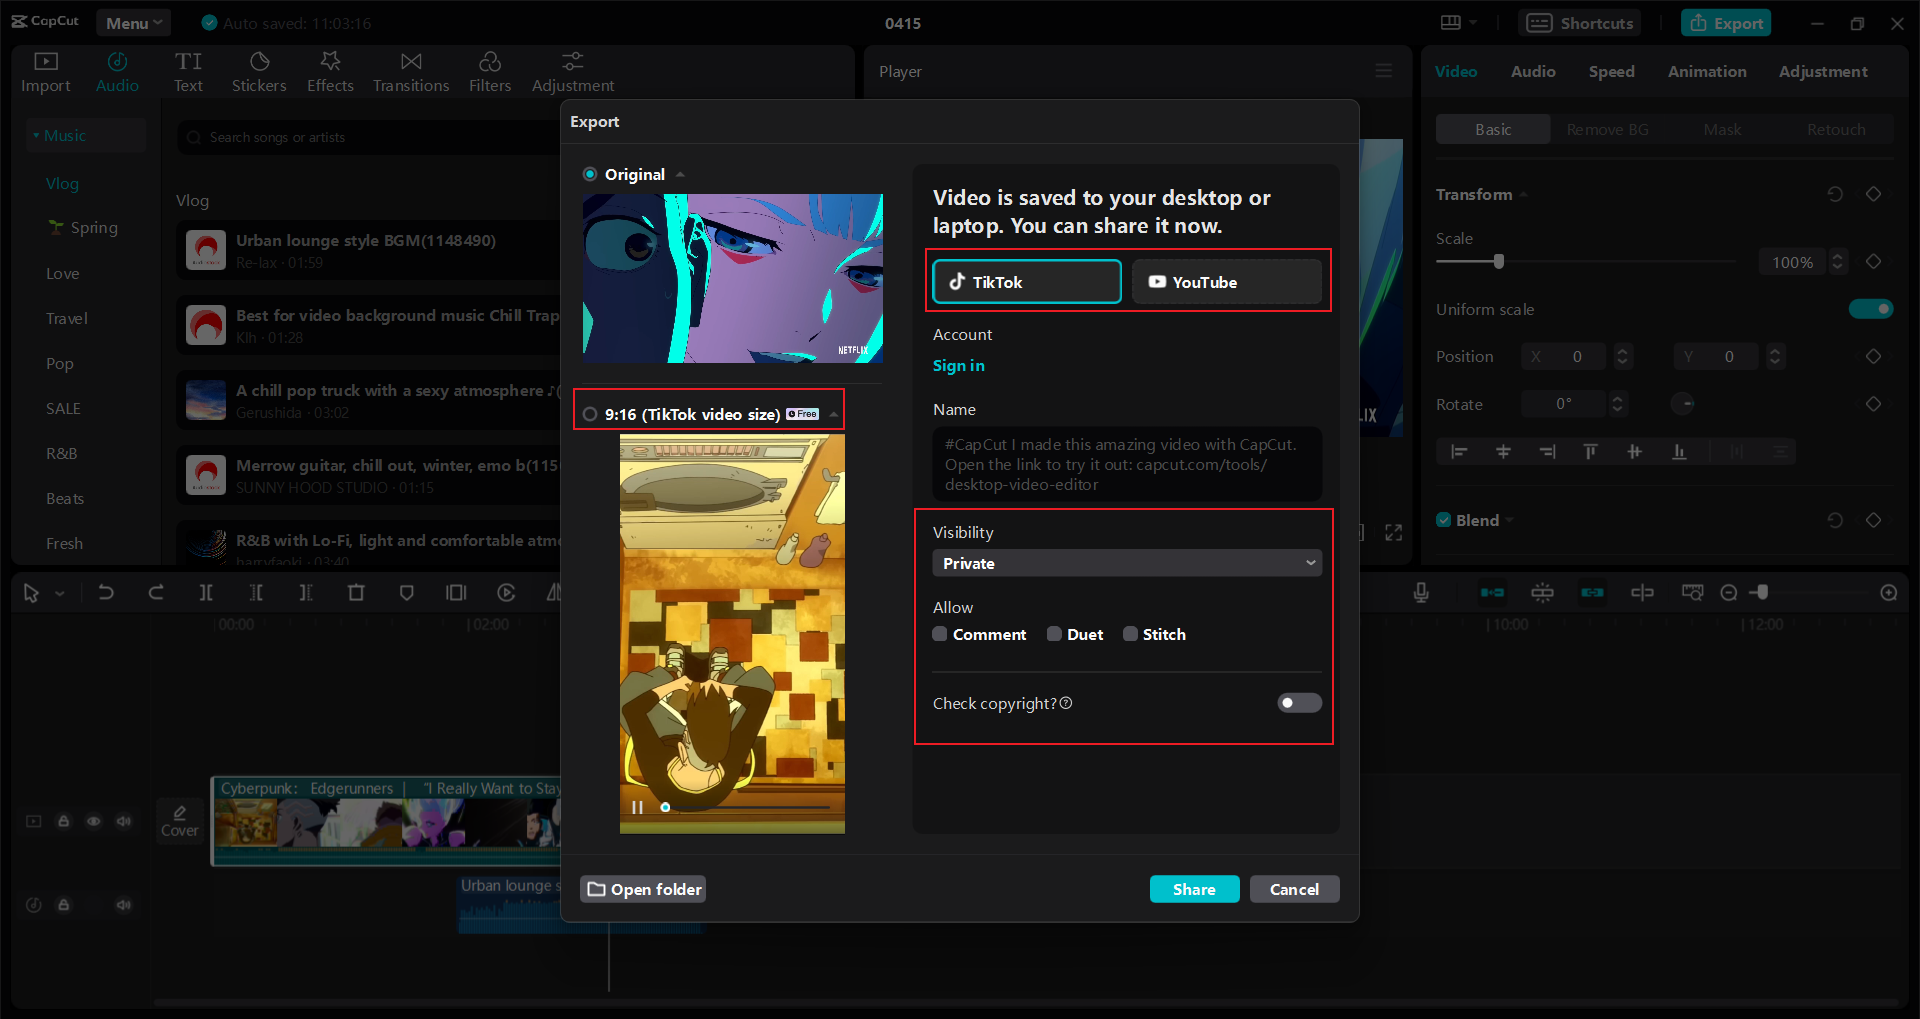Screen dimensions: 1920x1019
Task: Toggle the Uniform scale switch
Action: pyautogui.click(x=1871, y=309)
